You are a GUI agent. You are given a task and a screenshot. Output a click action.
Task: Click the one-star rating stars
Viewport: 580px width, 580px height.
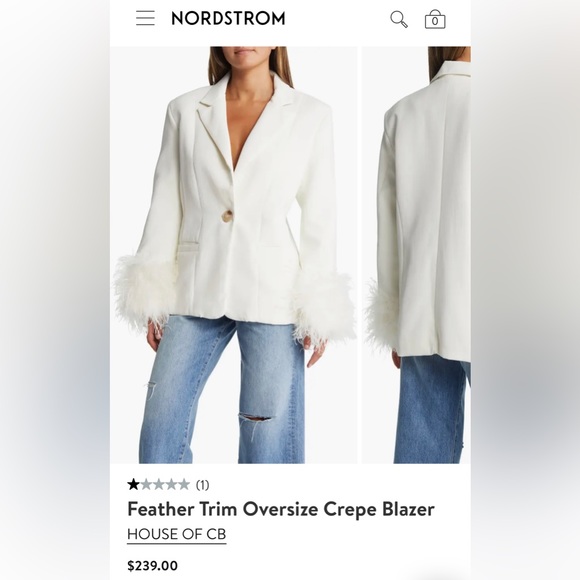(158, 484)
